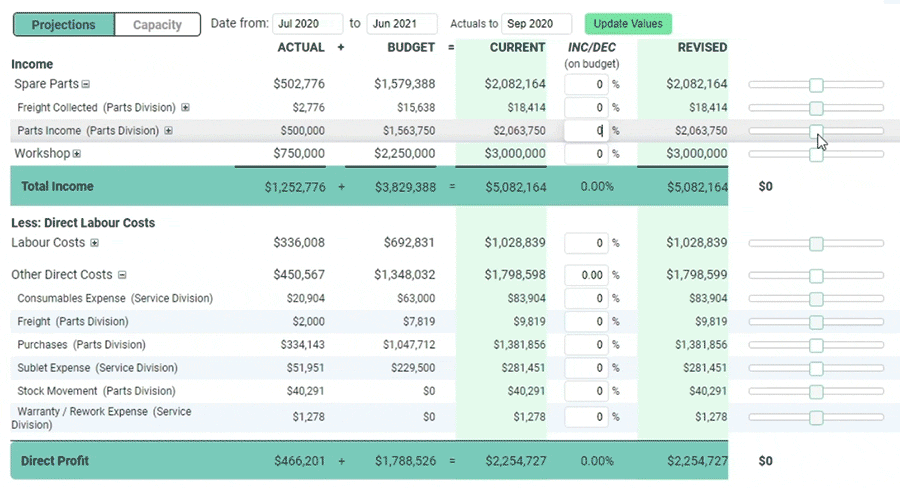Click the BUDGET column header
Screen dimensions: 900x488
pyautogui.click(x=411, y=47)
